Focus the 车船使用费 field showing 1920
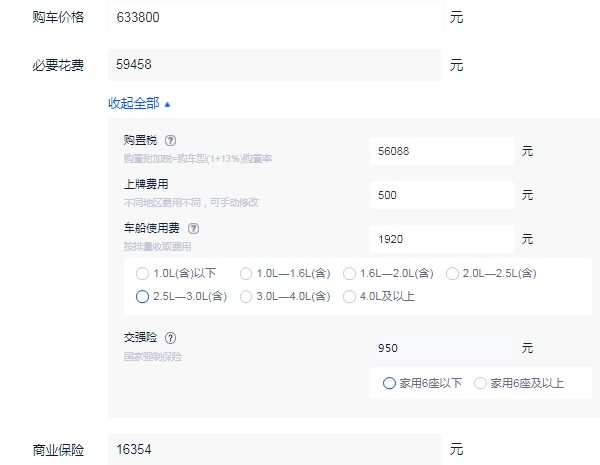 [x=440, y=239]
